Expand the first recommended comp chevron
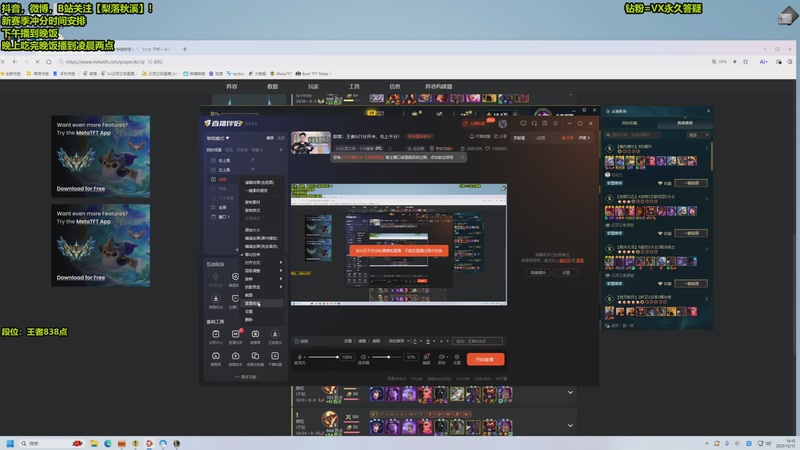Viewport: 800px width, 450px height. pyautogui.click(x=707, y=148)
